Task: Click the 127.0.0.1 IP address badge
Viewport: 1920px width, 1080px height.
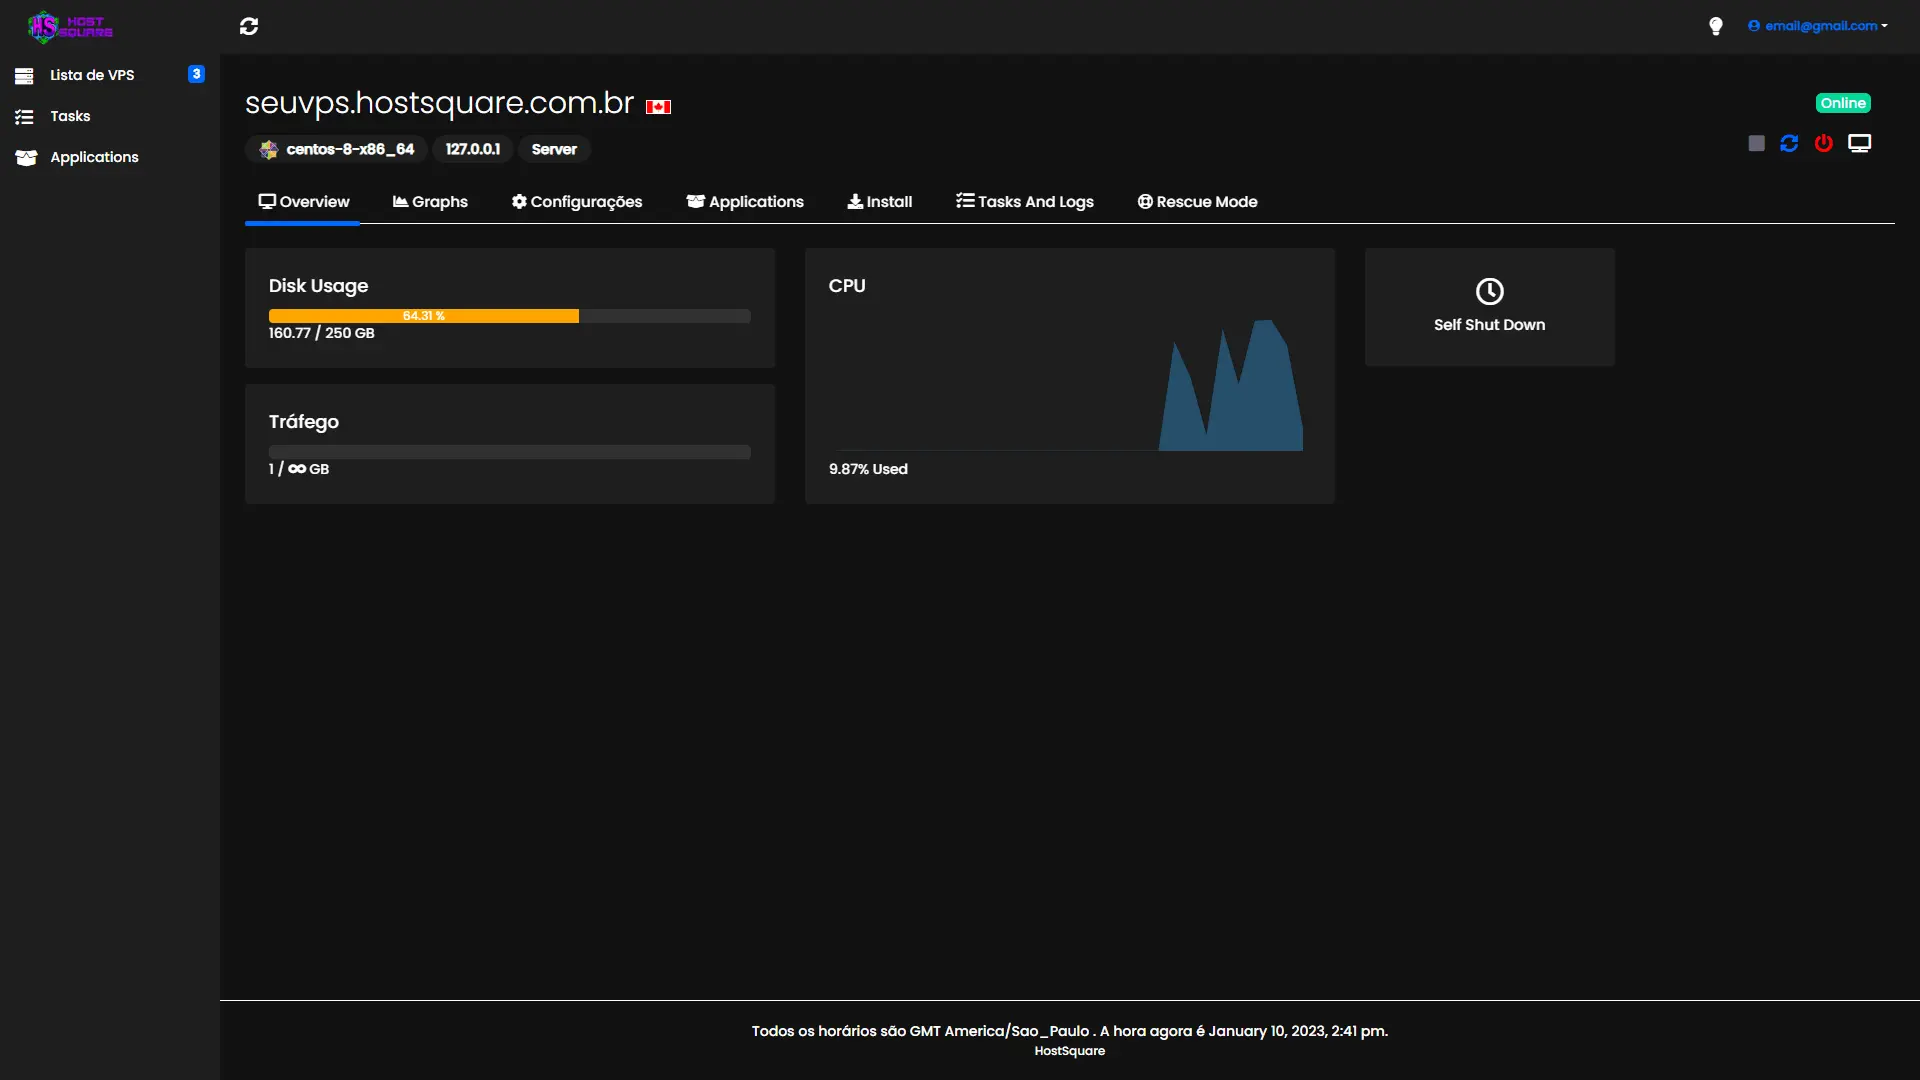Action: (x=473, y=149)
